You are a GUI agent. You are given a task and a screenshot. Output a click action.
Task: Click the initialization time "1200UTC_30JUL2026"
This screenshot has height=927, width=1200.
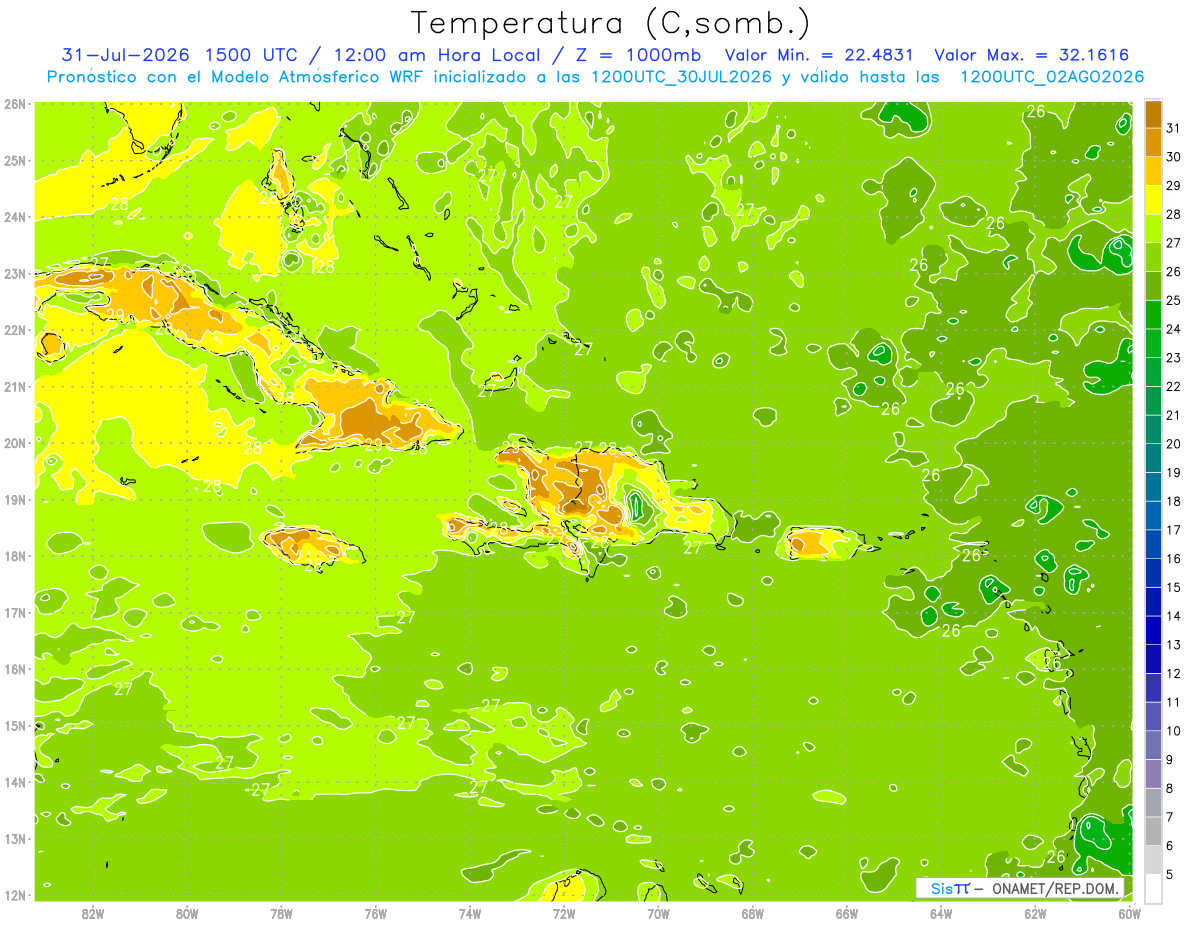click(x=681, y=77)
